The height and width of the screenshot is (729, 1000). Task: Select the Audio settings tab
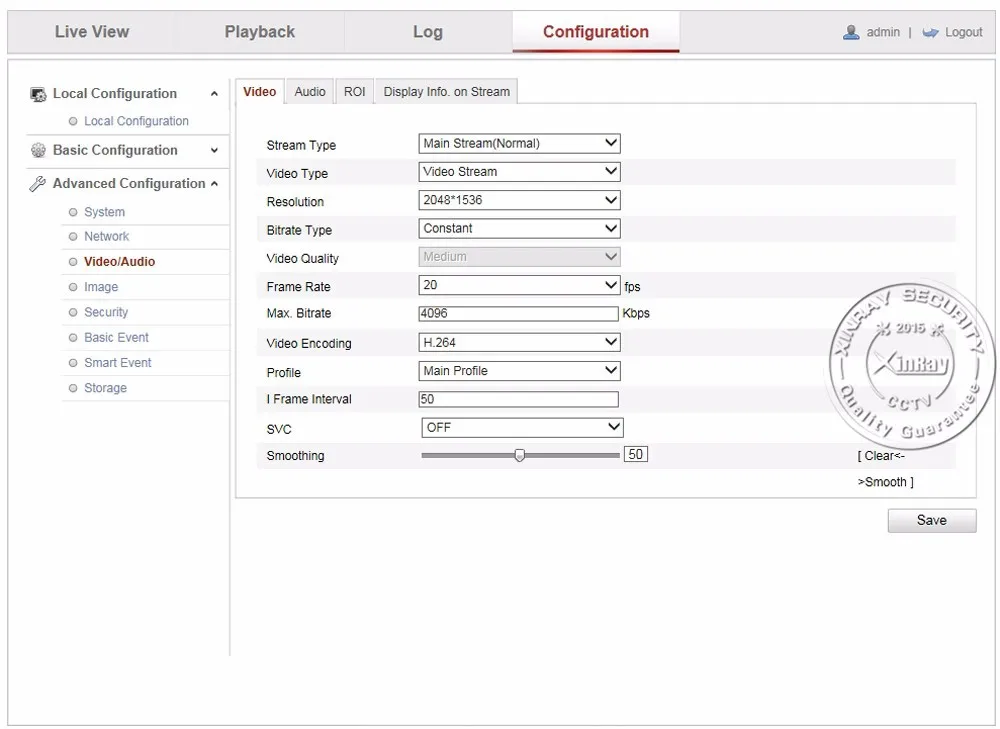[310, 92]
